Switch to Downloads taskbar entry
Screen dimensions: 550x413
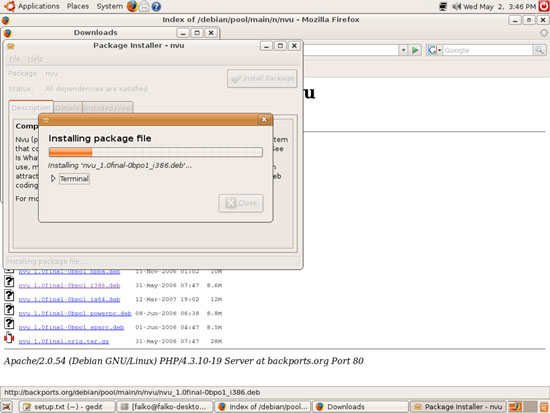pyautogui.click(x=360, y=407)
